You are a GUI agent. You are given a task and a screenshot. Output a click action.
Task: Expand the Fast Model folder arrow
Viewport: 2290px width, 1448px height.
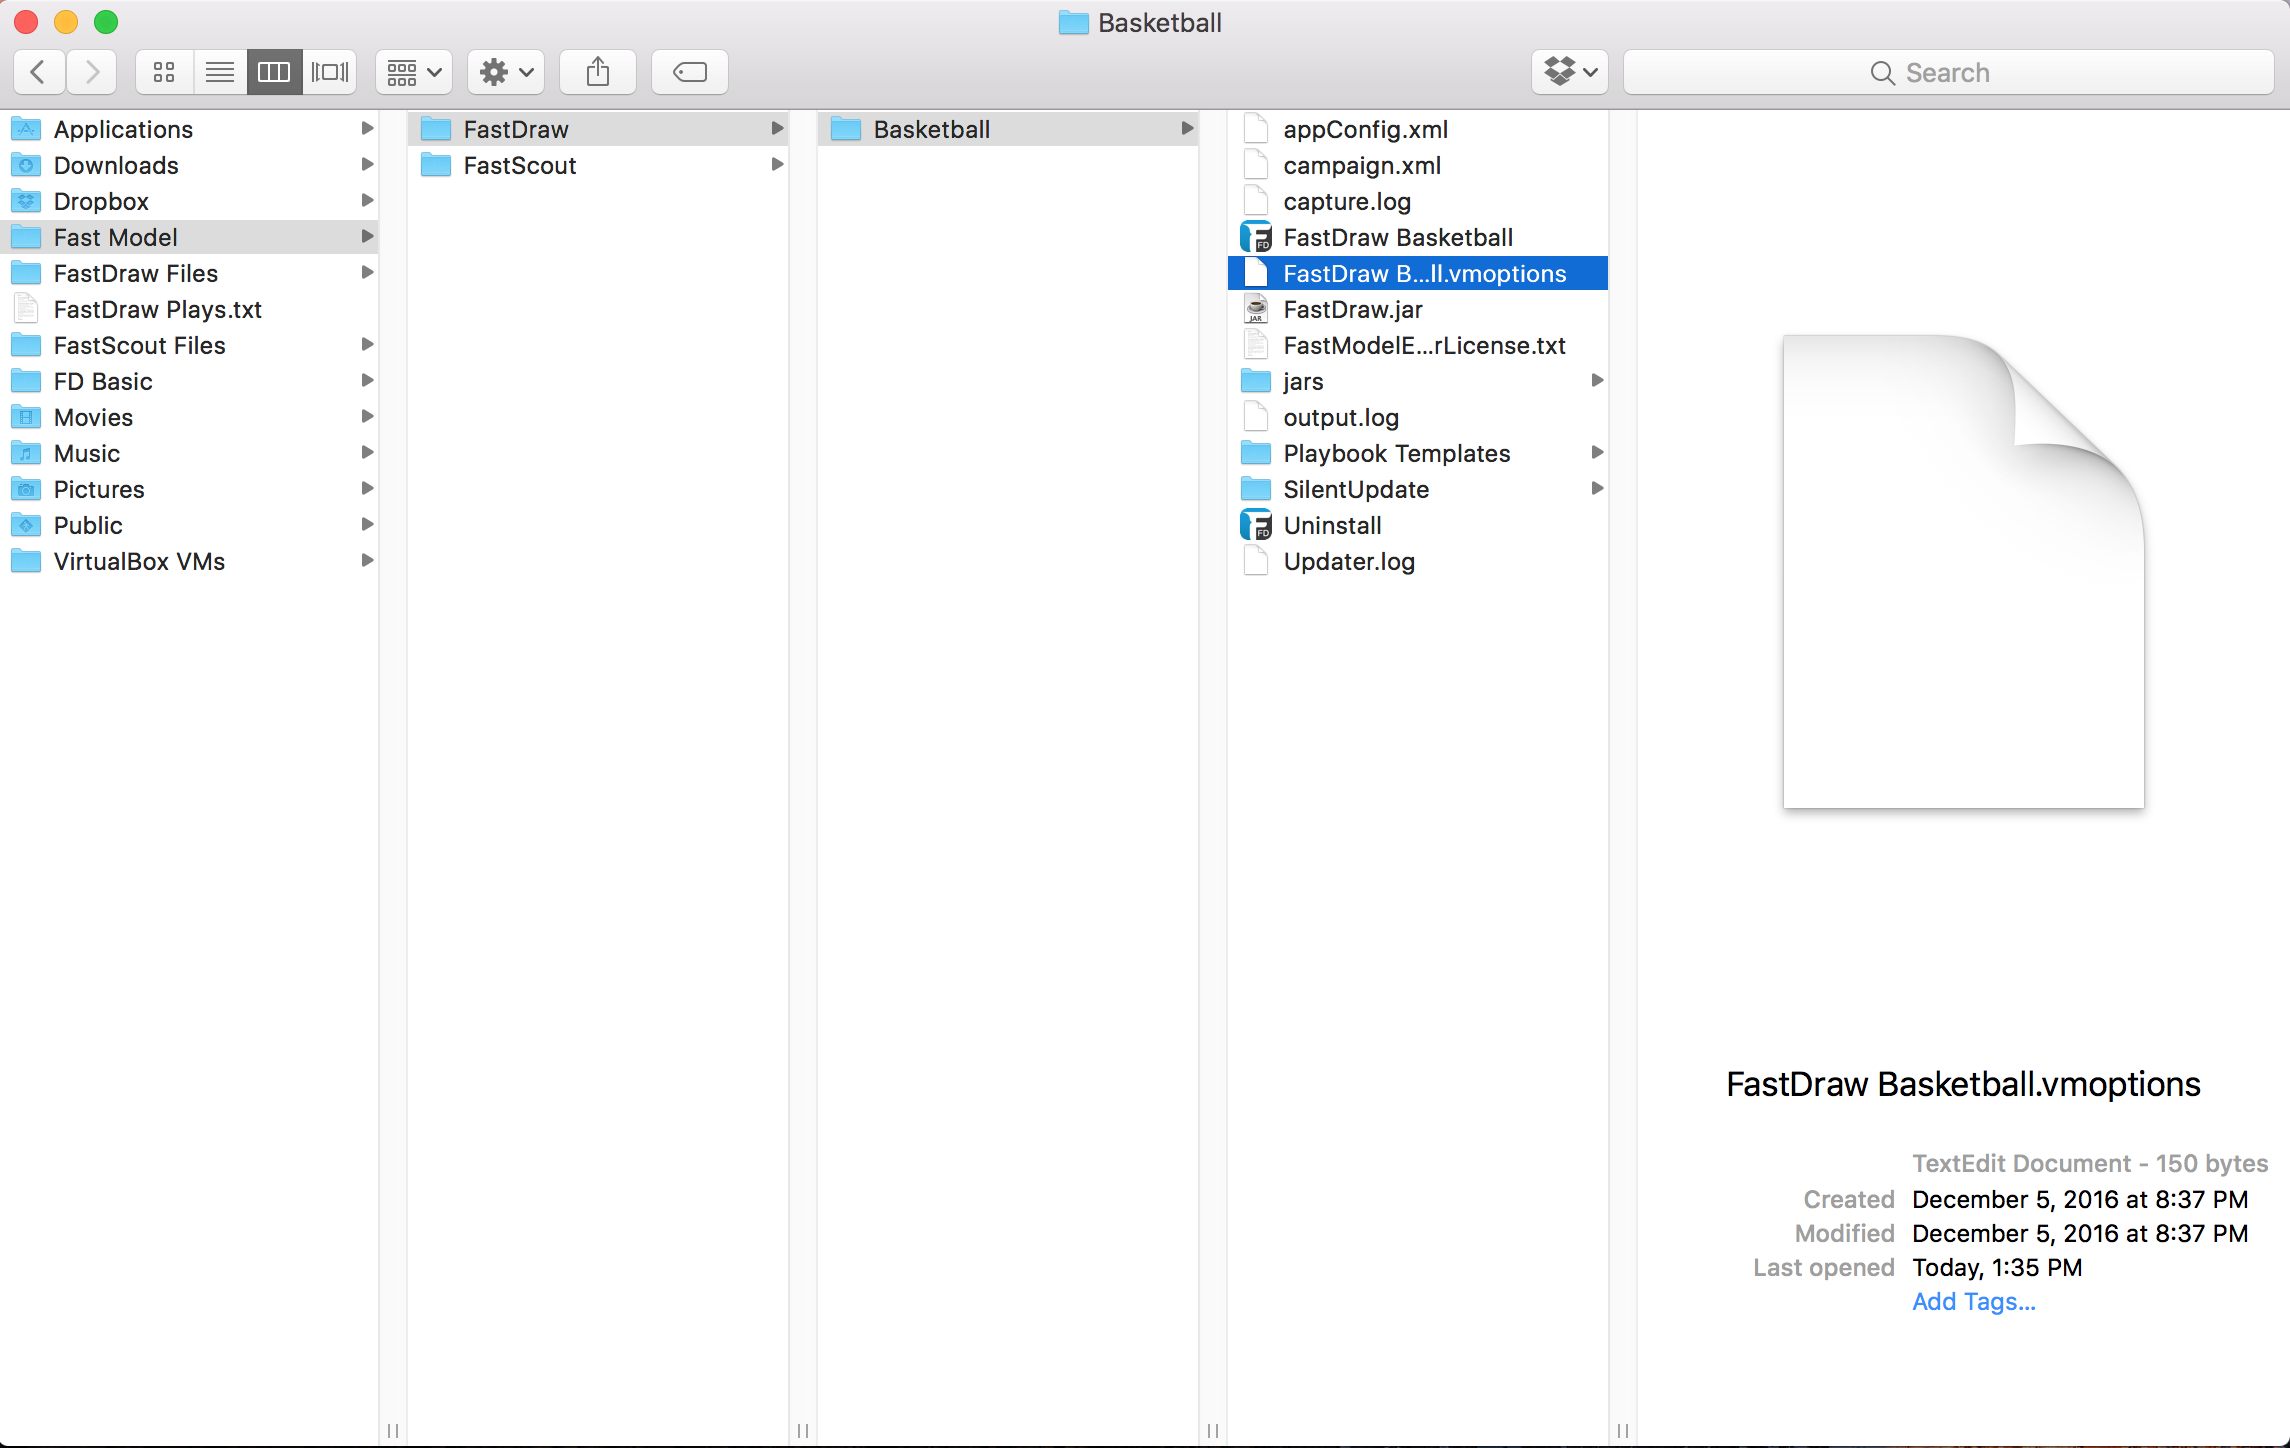click(x=367, y=237)
